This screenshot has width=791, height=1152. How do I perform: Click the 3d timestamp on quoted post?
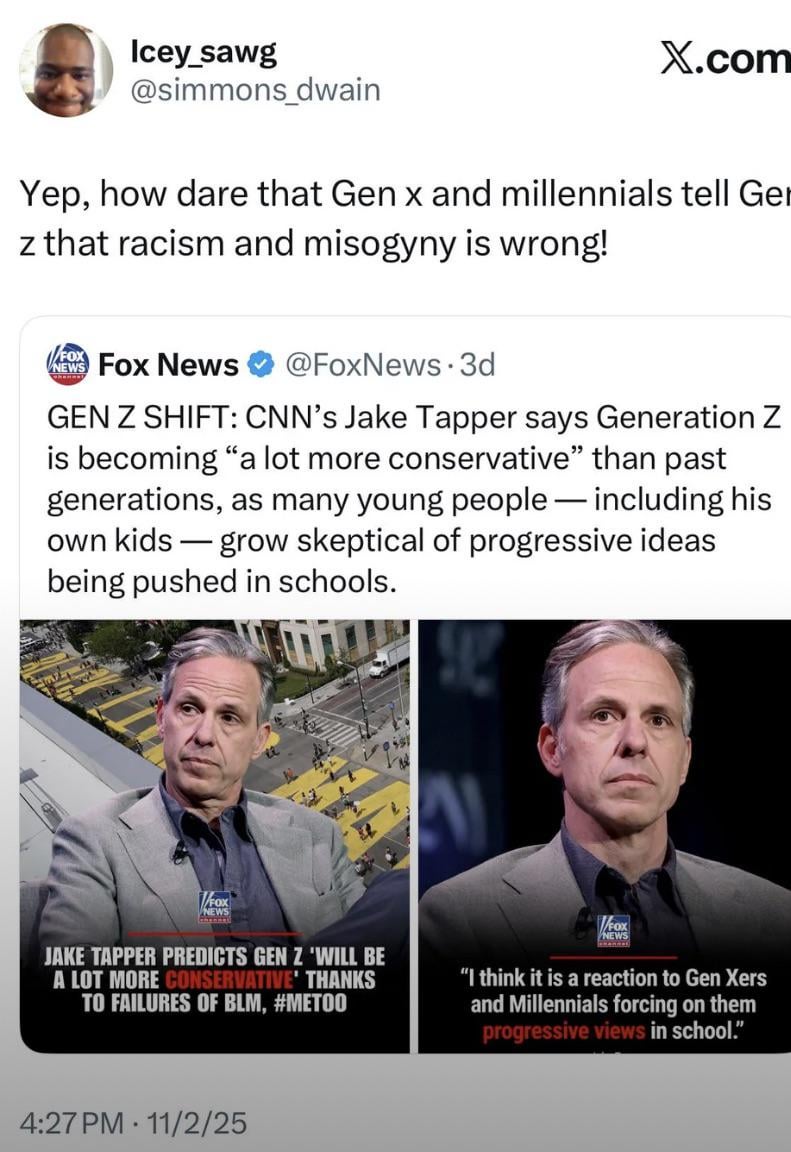click(x=475, y=365)
